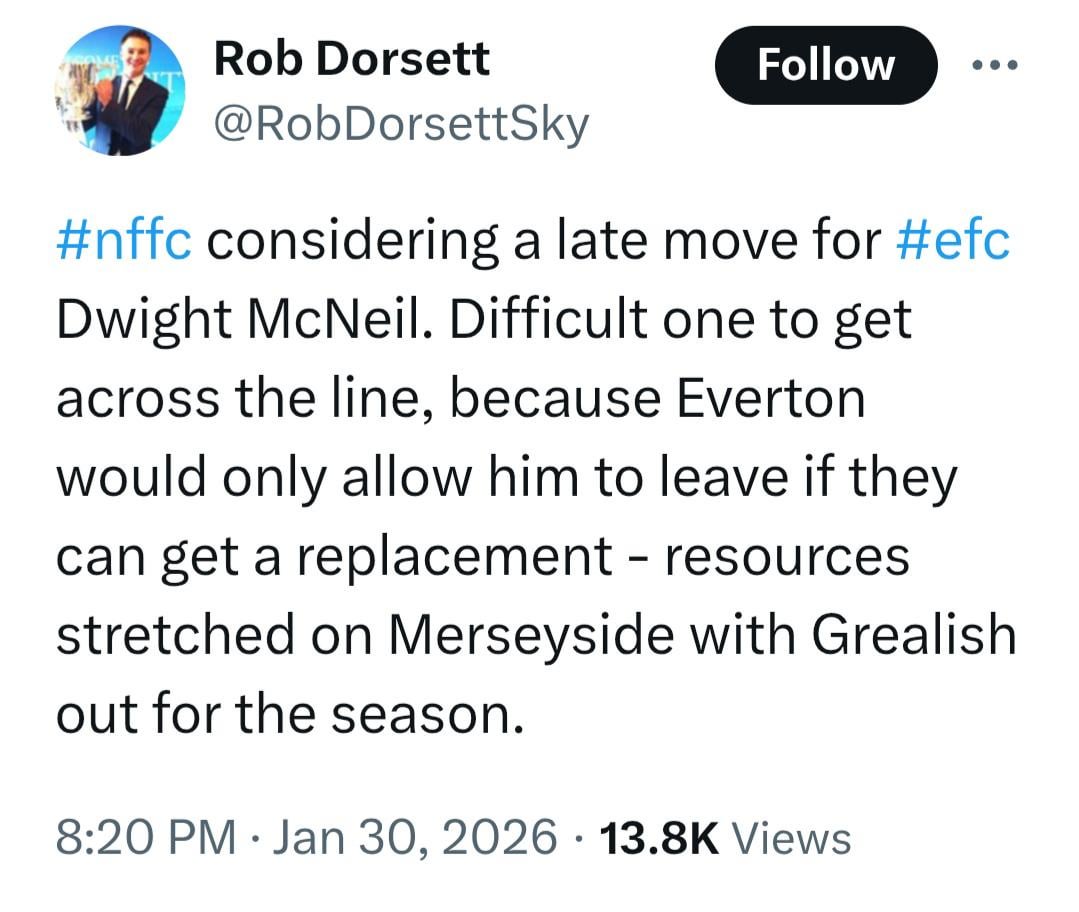Viewport: 1079px width, 912px height.
Task: Click the name Grealish in tweet
Action: click(913, 635)
